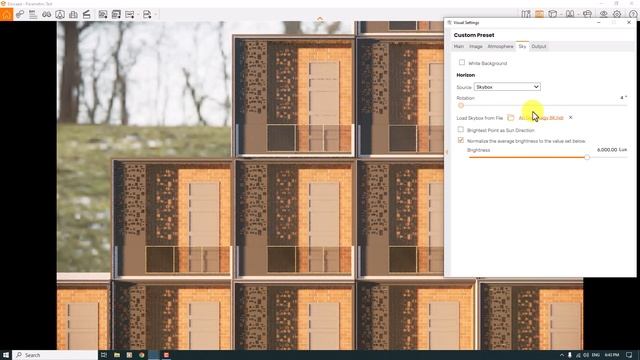Click the Brightness slider handle
Image resolution: width=640 pixels, height=360 pixels.
coord(587,157)
